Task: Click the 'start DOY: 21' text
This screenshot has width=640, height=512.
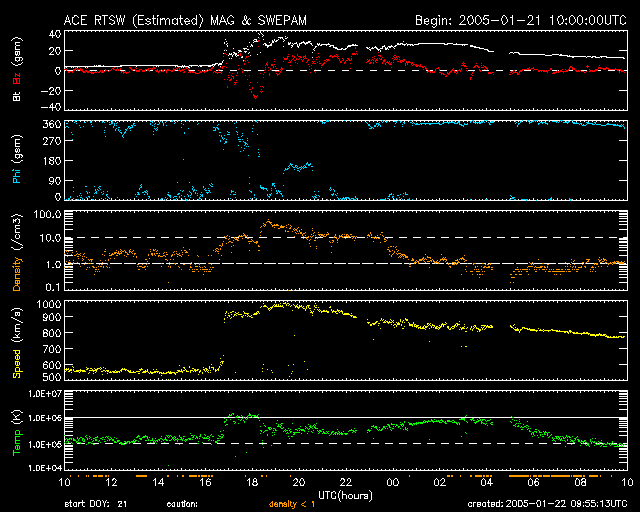Action: click(x=96, y=504)
